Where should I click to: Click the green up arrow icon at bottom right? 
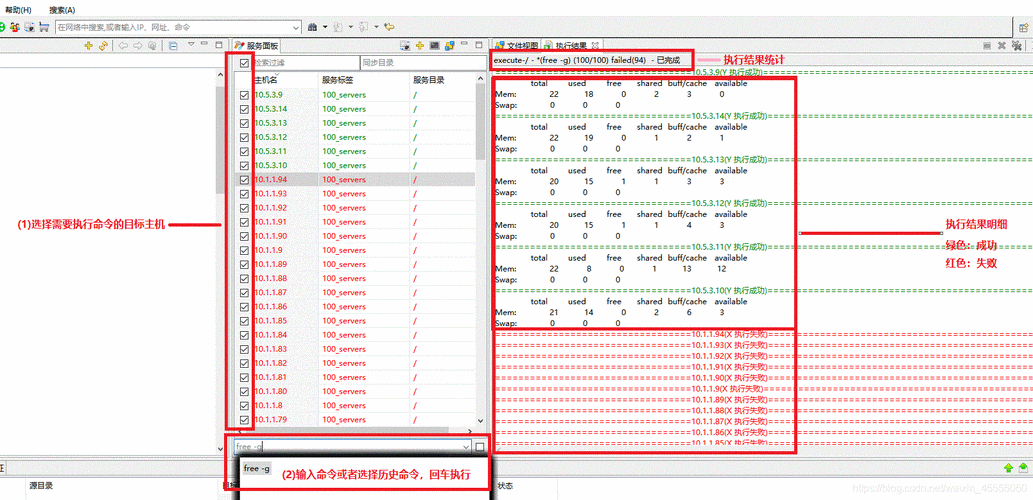[1007, 469]
